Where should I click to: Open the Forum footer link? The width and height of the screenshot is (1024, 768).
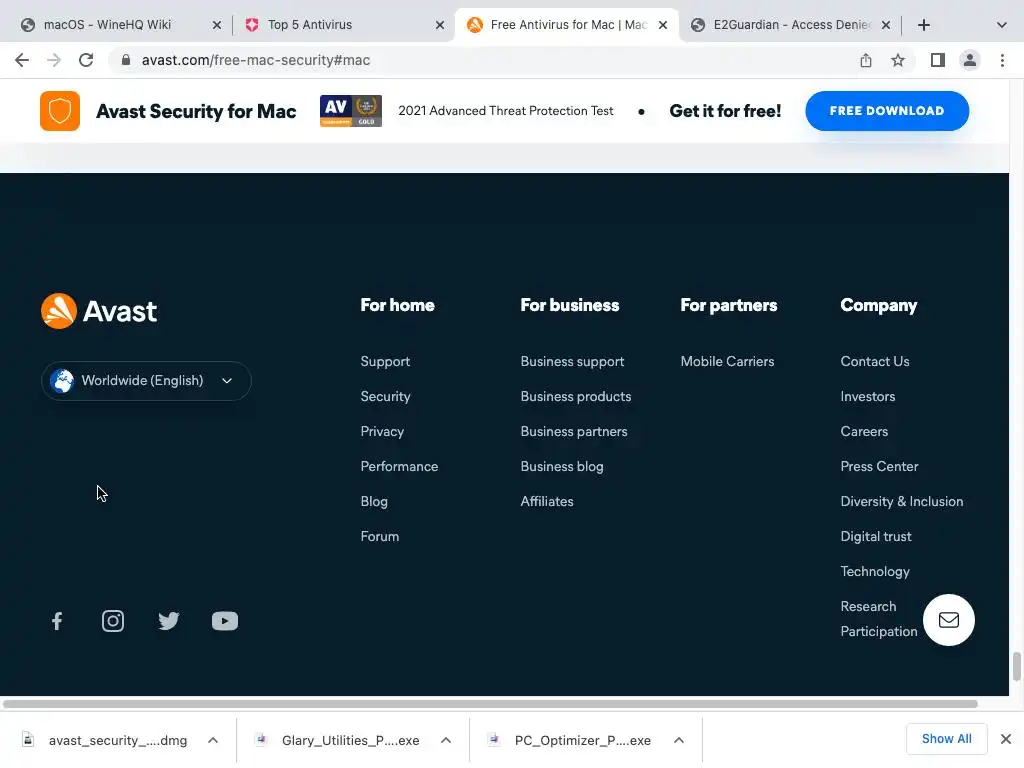(379, 536)
